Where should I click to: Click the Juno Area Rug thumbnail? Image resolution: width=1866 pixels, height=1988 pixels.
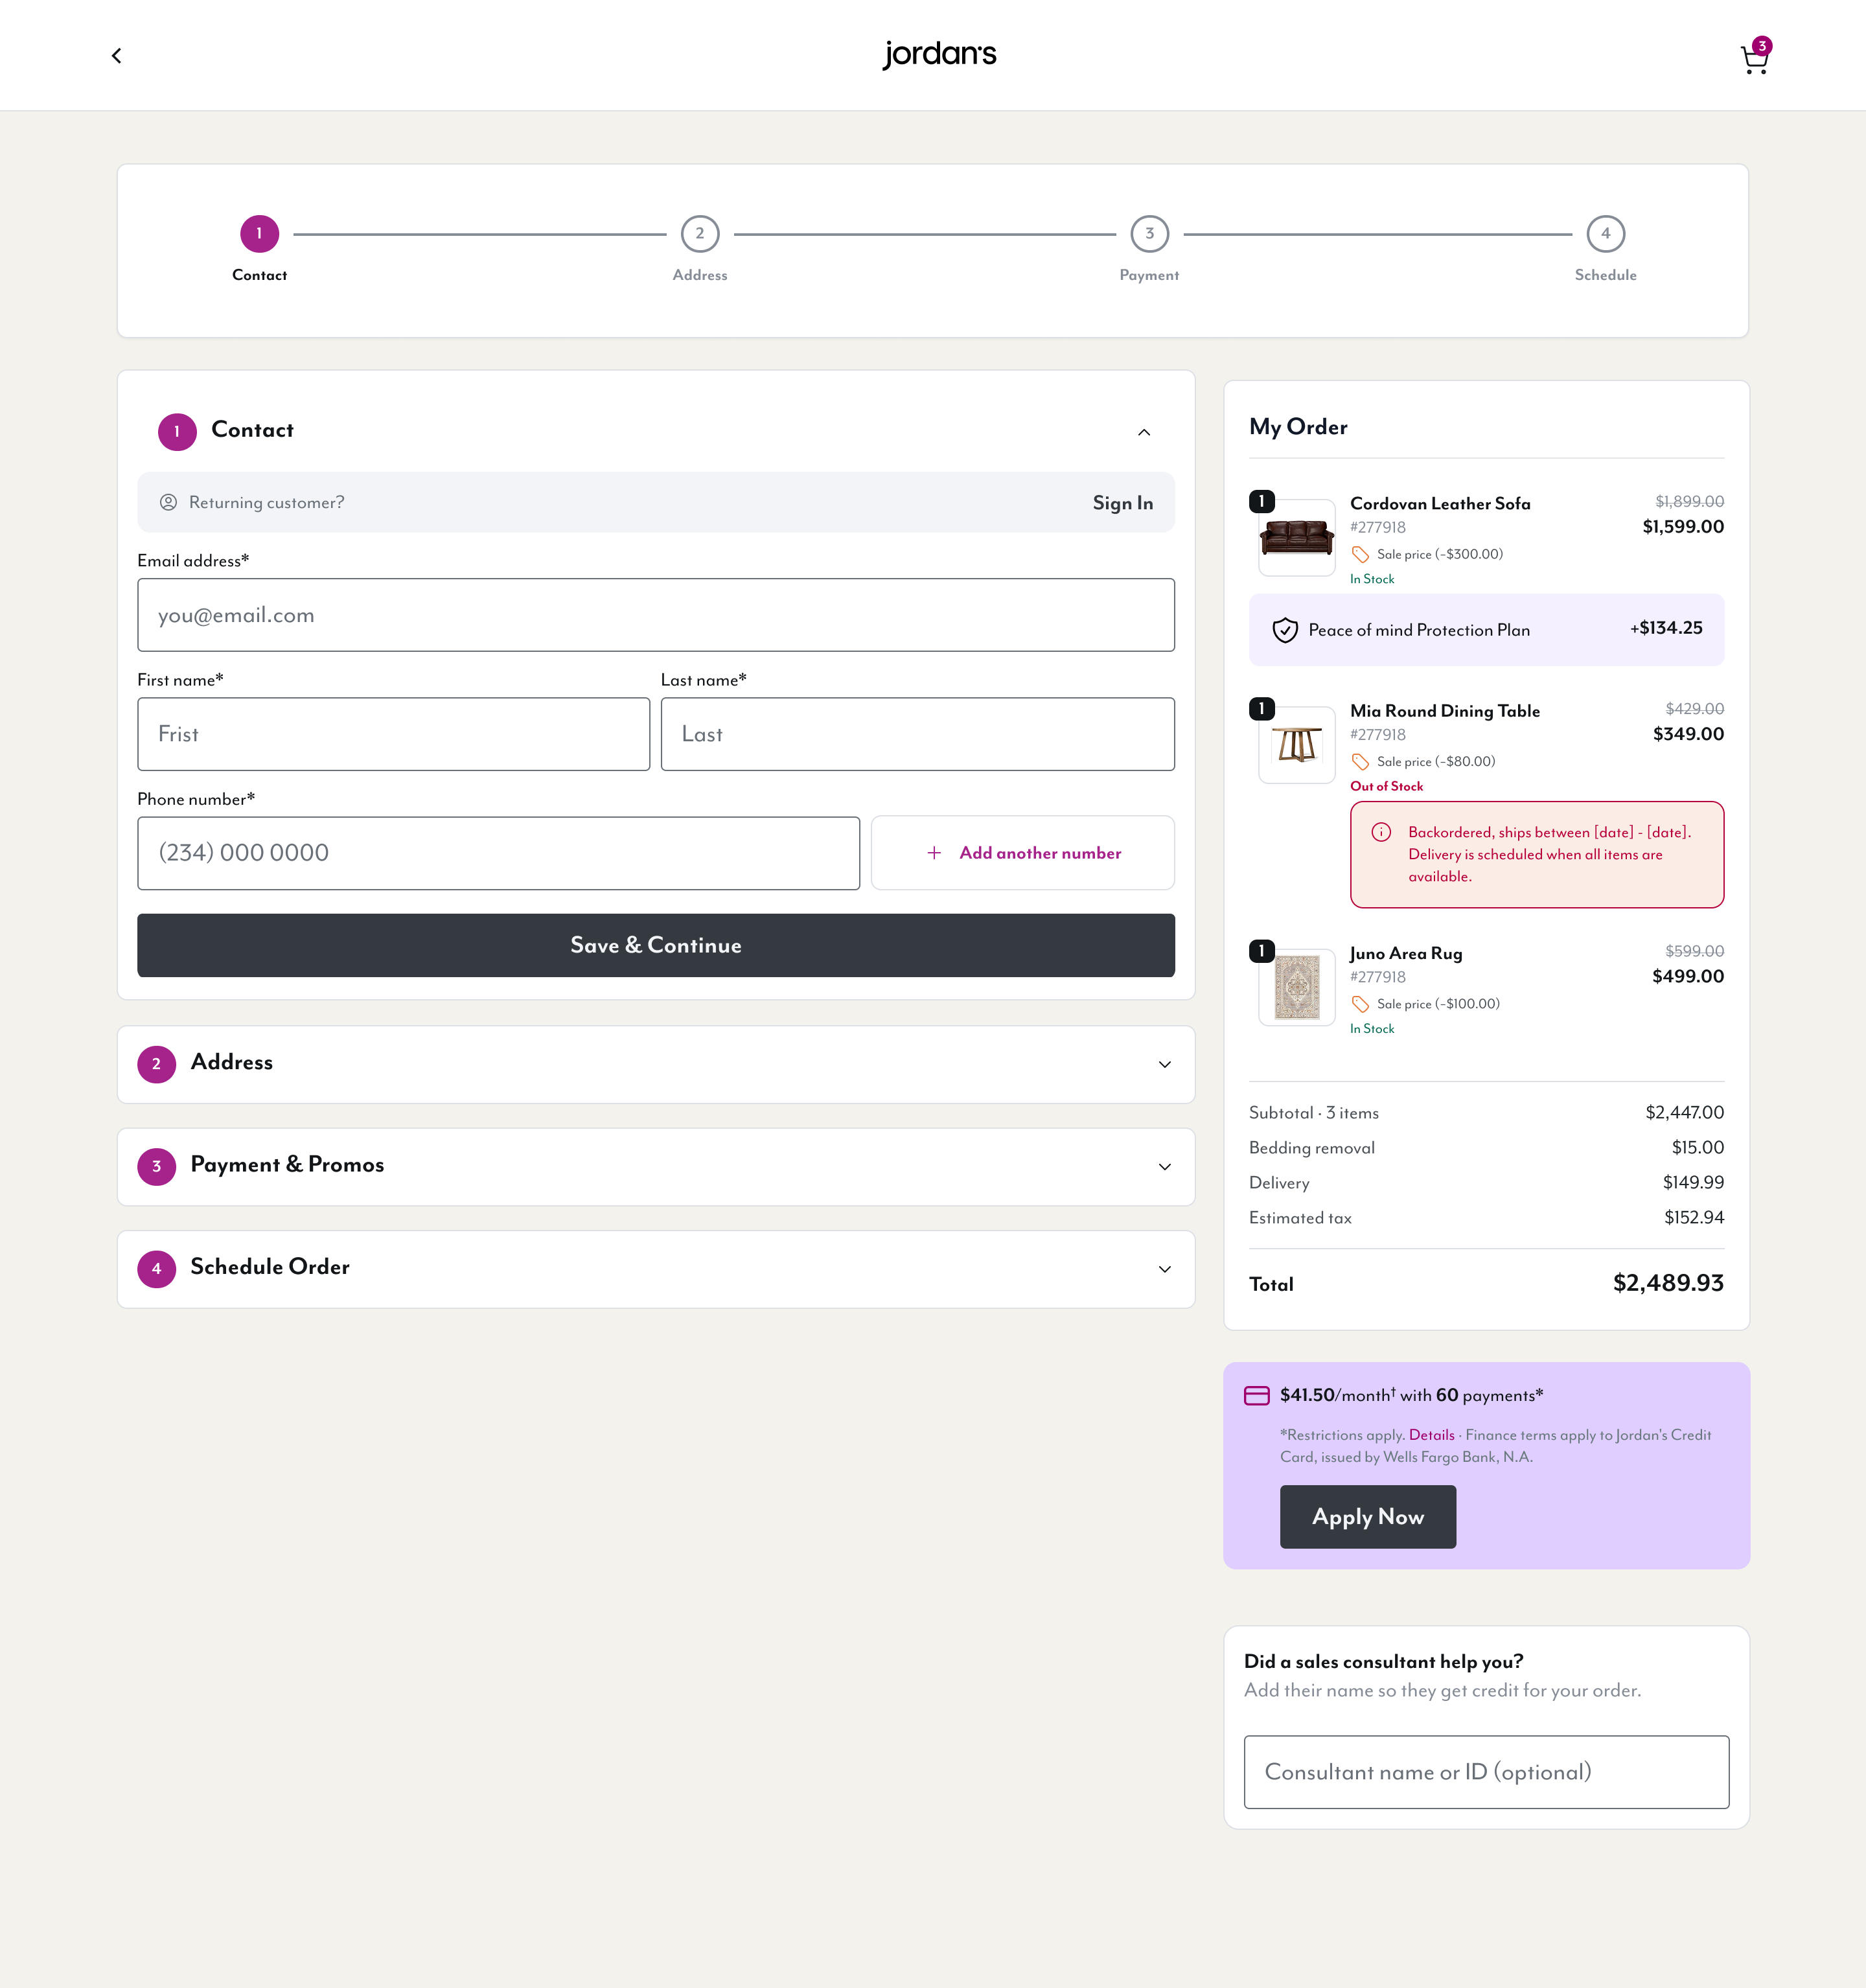[1297, 987]
